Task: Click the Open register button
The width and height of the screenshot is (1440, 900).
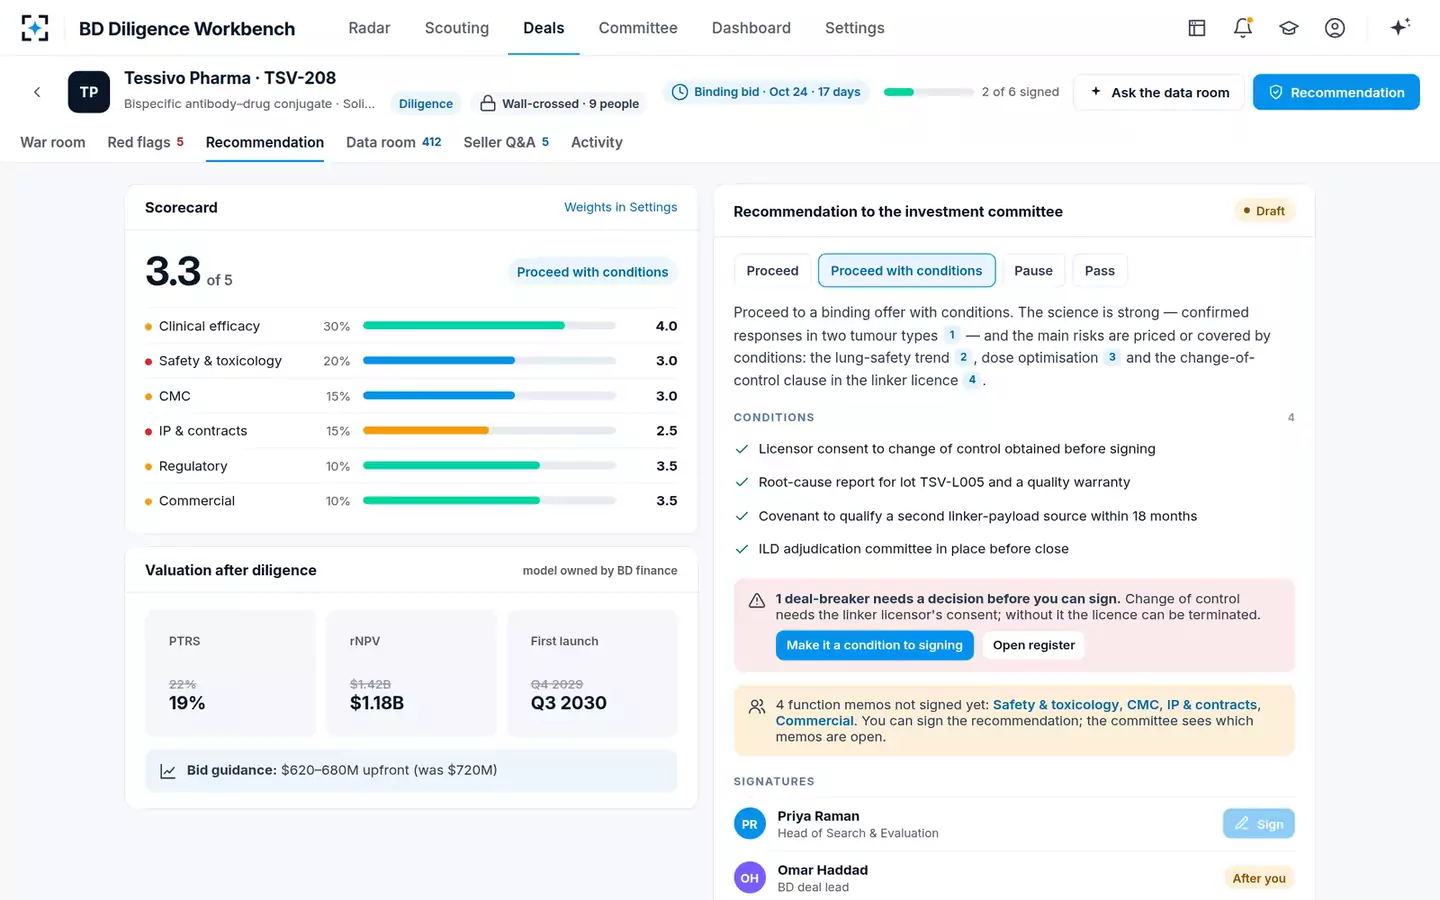Action: [1034, 645]
